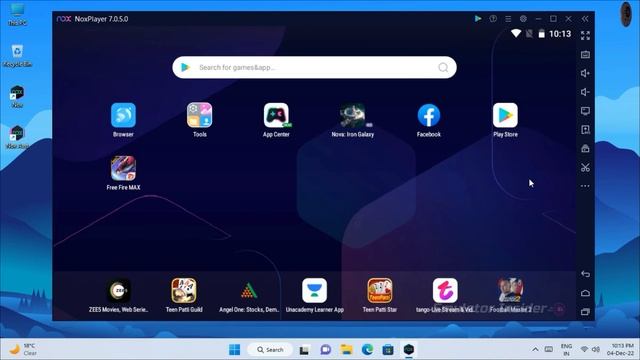Launch the Facebook app

pos(429,116)
